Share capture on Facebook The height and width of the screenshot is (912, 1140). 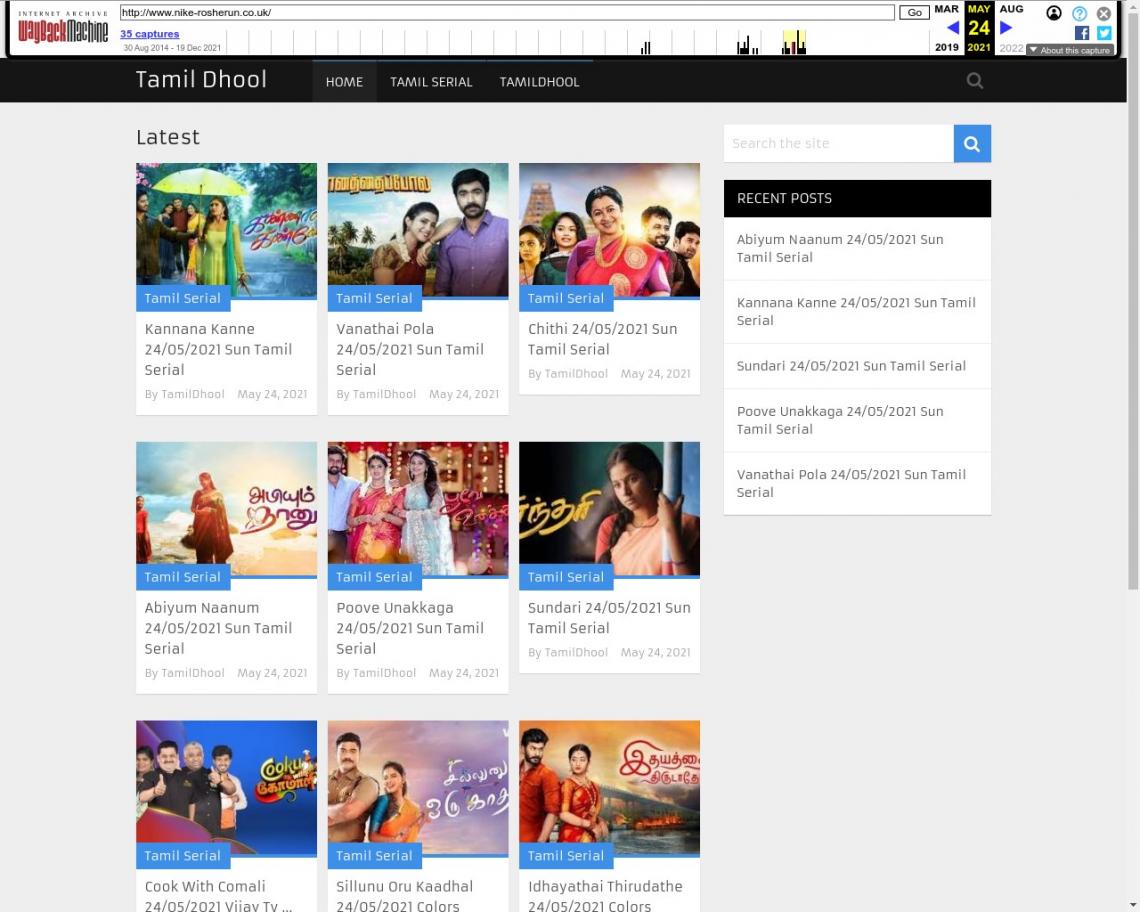[x=1082, y=33]
